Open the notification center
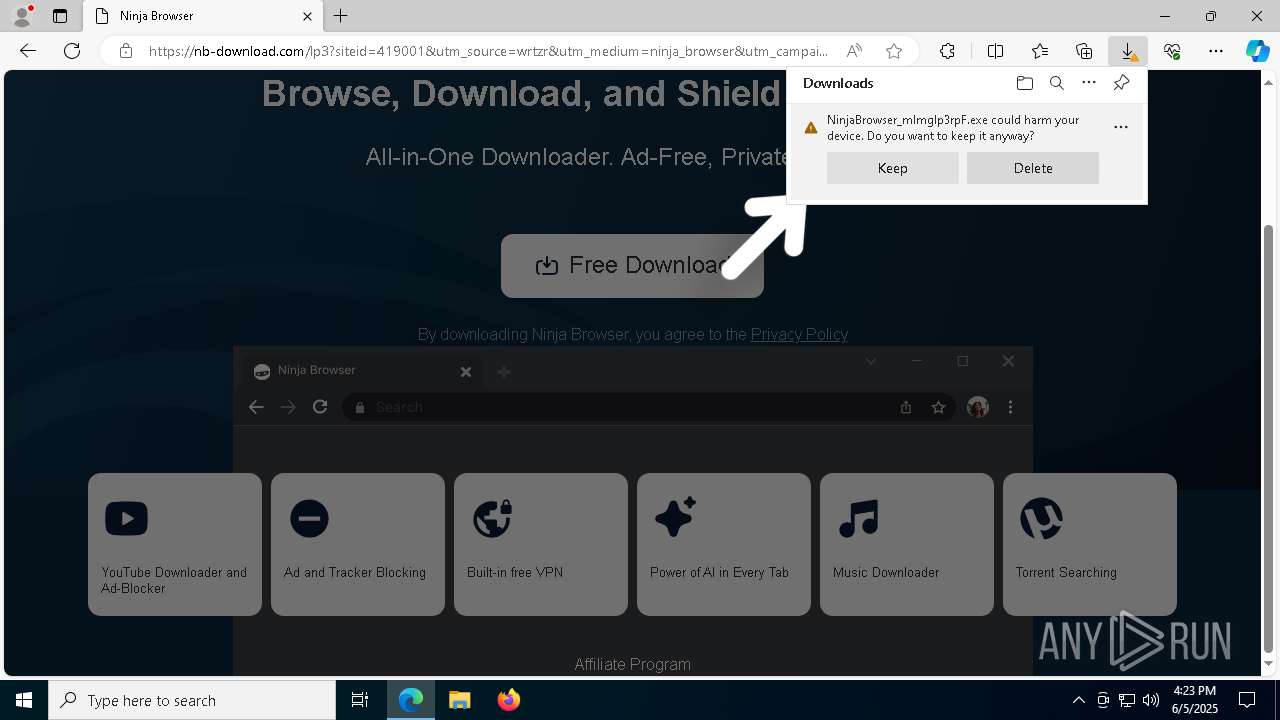Image resolution: width=1280 pixels, height=720 pixels. pos(1247,700)
